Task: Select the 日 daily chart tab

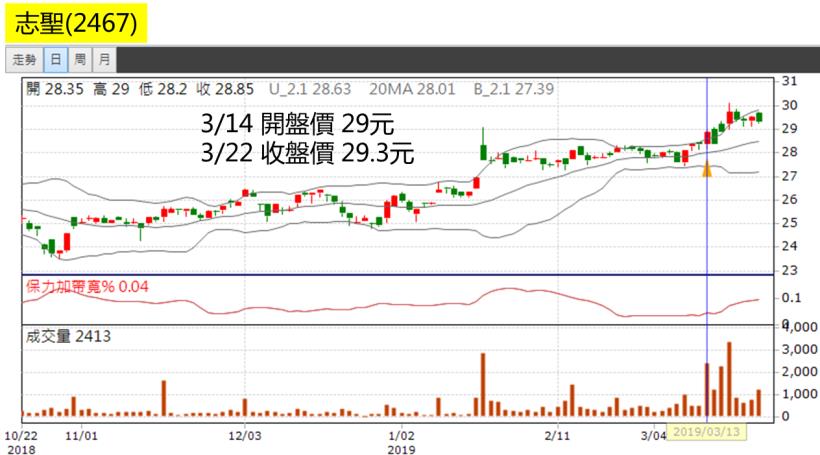Action: pos(55,60)
